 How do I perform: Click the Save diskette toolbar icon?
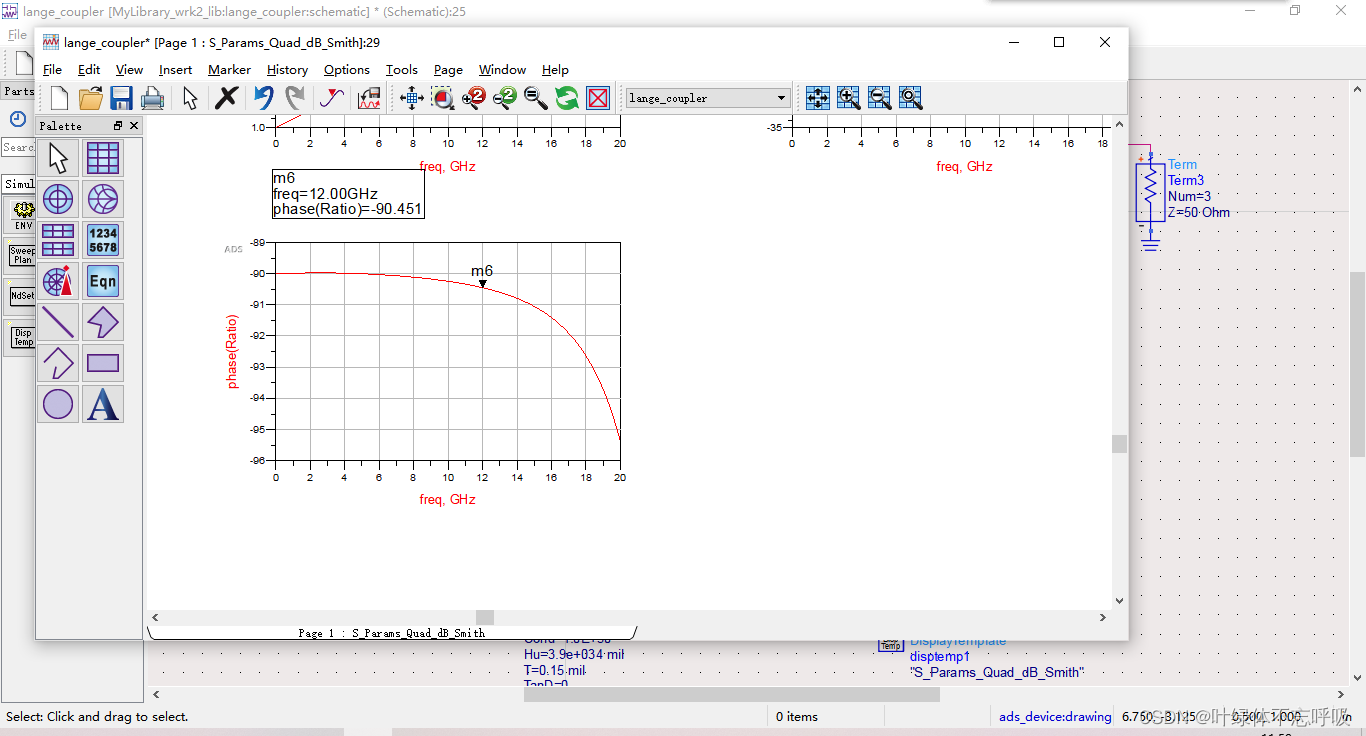121,98
